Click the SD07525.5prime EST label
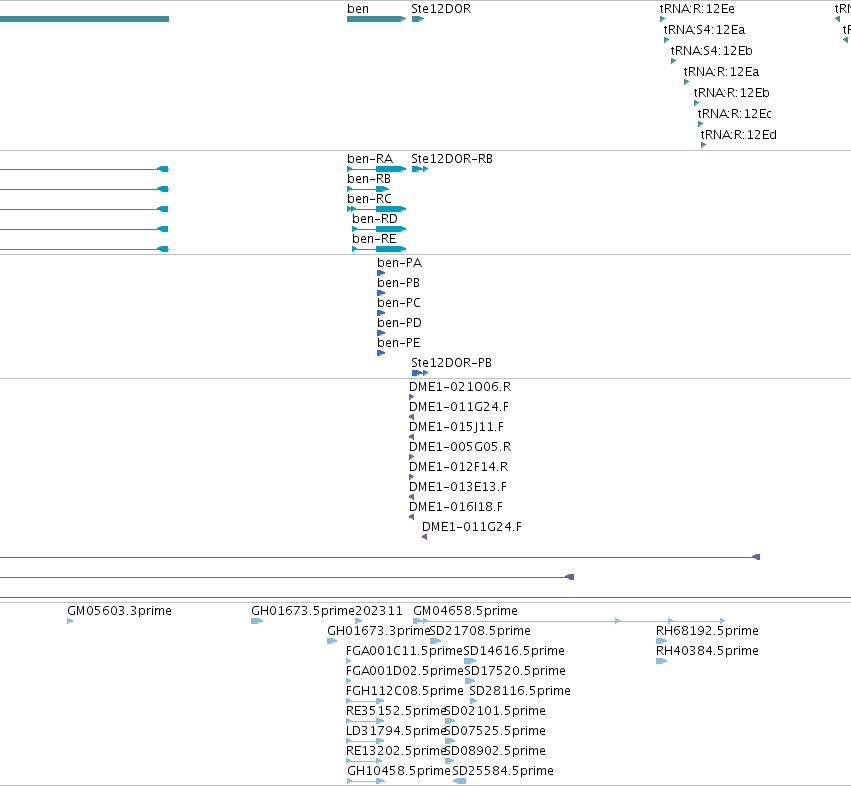851x786 pixels. tap(495, 731)
